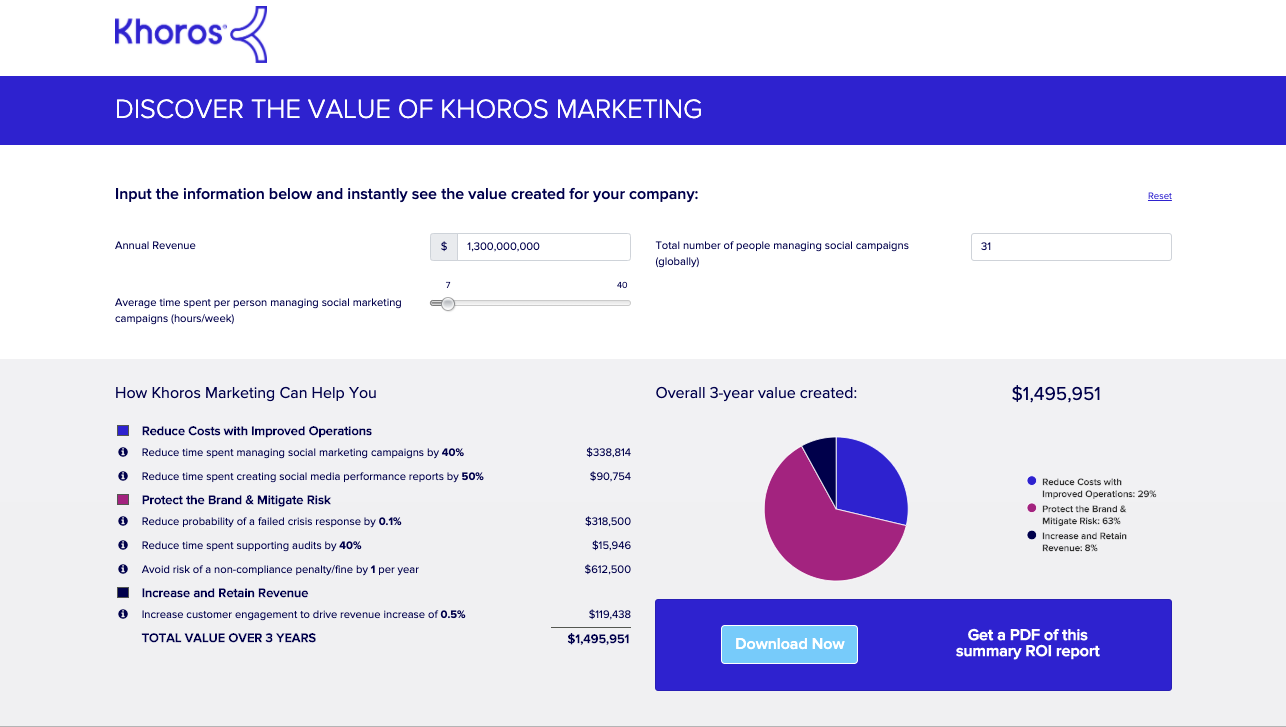Open info icon for supporting audits row

pyautogui.click(x=123, y=545)
